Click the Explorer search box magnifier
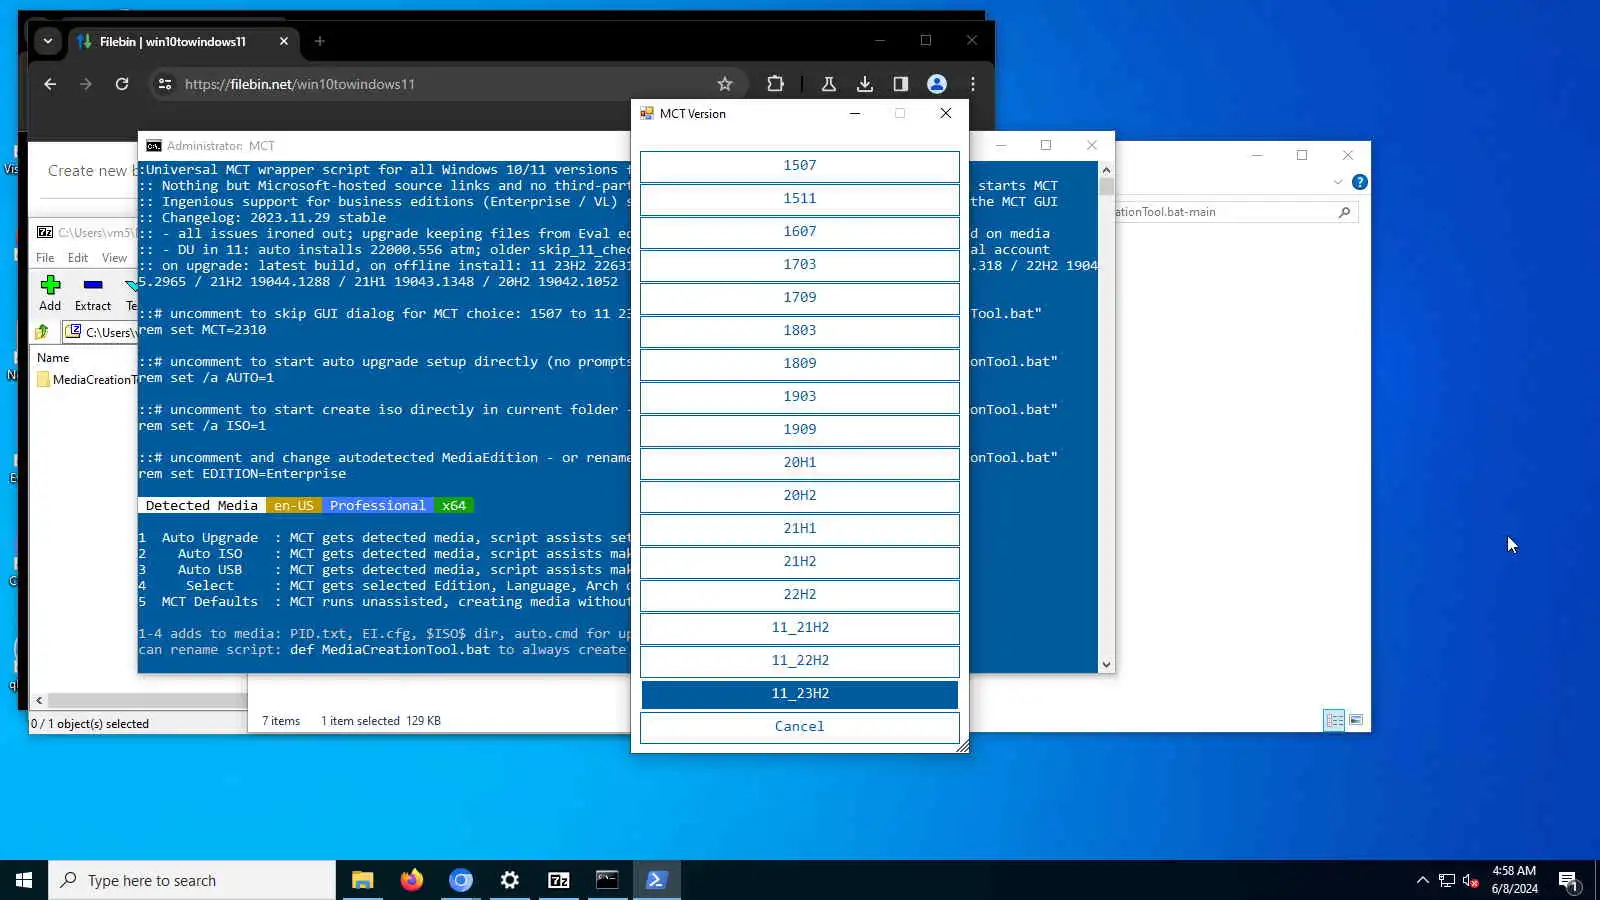Viewport: 1600px width, 900px height. click(1344, 212)
